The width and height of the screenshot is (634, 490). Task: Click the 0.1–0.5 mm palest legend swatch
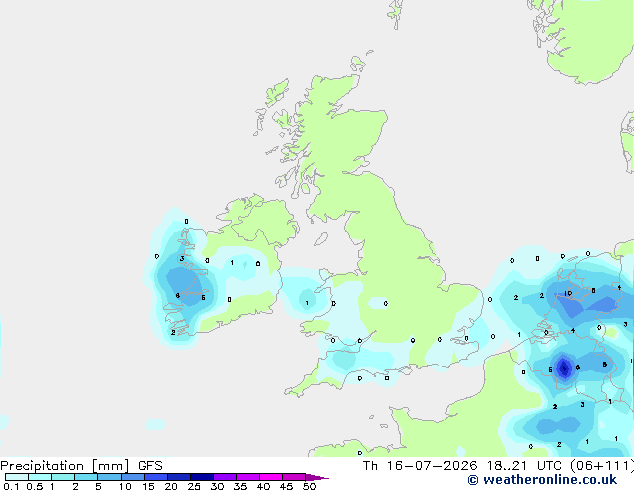click(17, 477)
